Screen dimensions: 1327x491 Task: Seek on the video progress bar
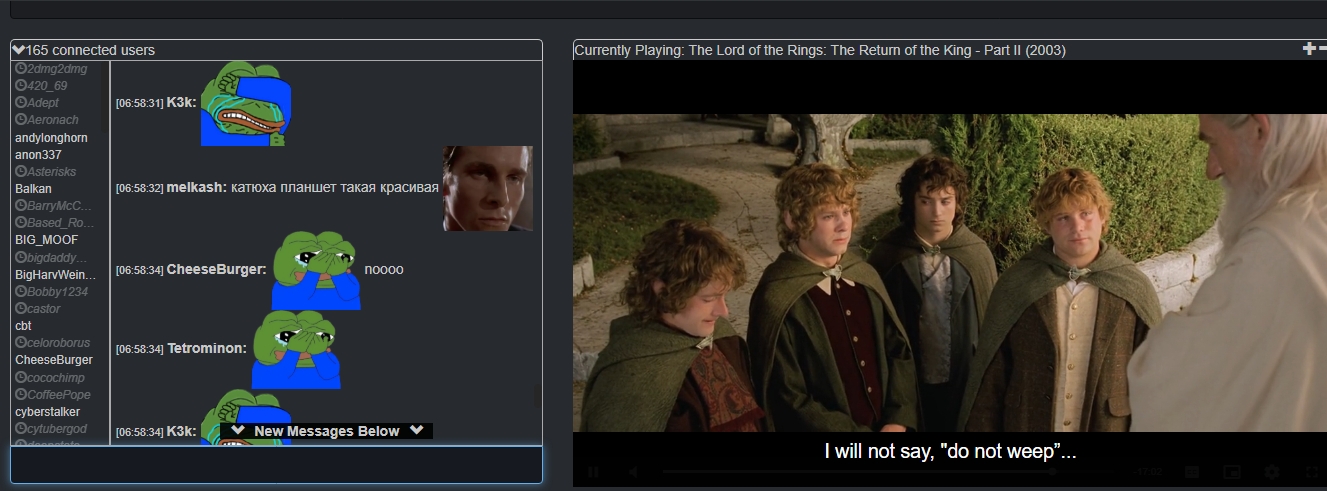[x=858, y=472]
